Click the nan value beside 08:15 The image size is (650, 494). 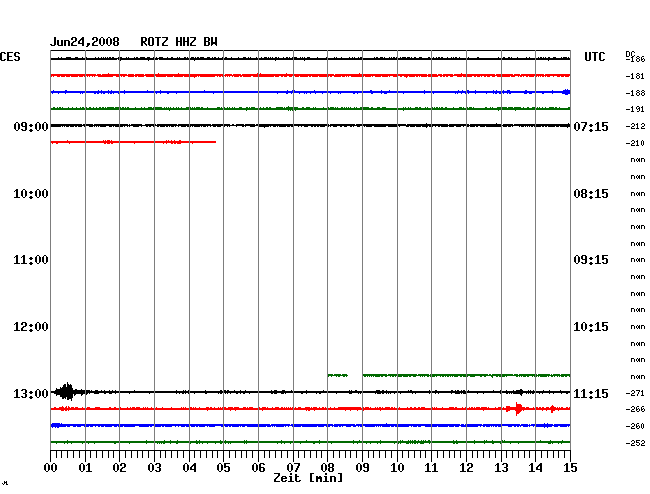638,194
